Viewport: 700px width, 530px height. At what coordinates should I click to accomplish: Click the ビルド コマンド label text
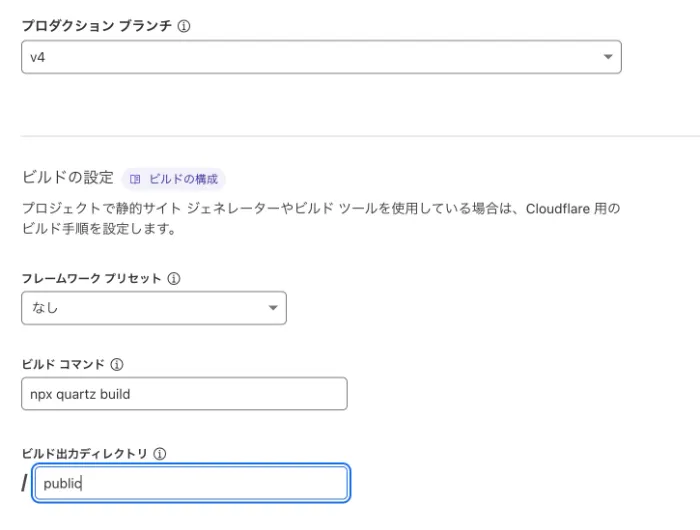(x=63, y=365)
